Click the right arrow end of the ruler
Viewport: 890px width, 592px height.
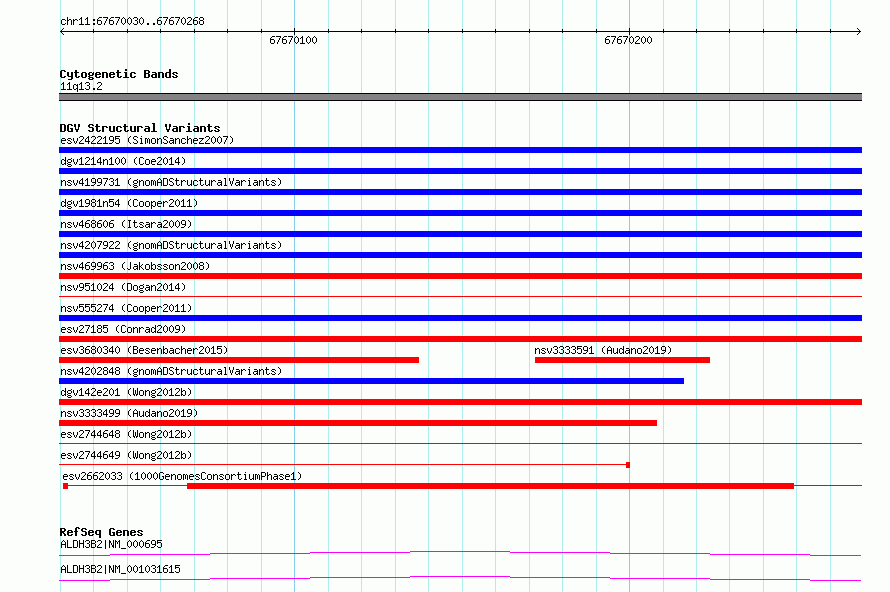(859, 31)
